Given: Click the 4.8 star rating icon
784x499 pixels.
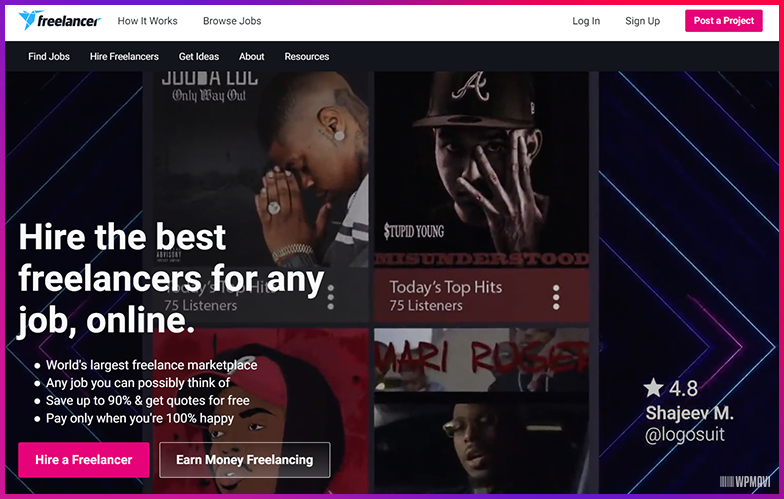Looking at the screenshot, I should tap(653, 388).
